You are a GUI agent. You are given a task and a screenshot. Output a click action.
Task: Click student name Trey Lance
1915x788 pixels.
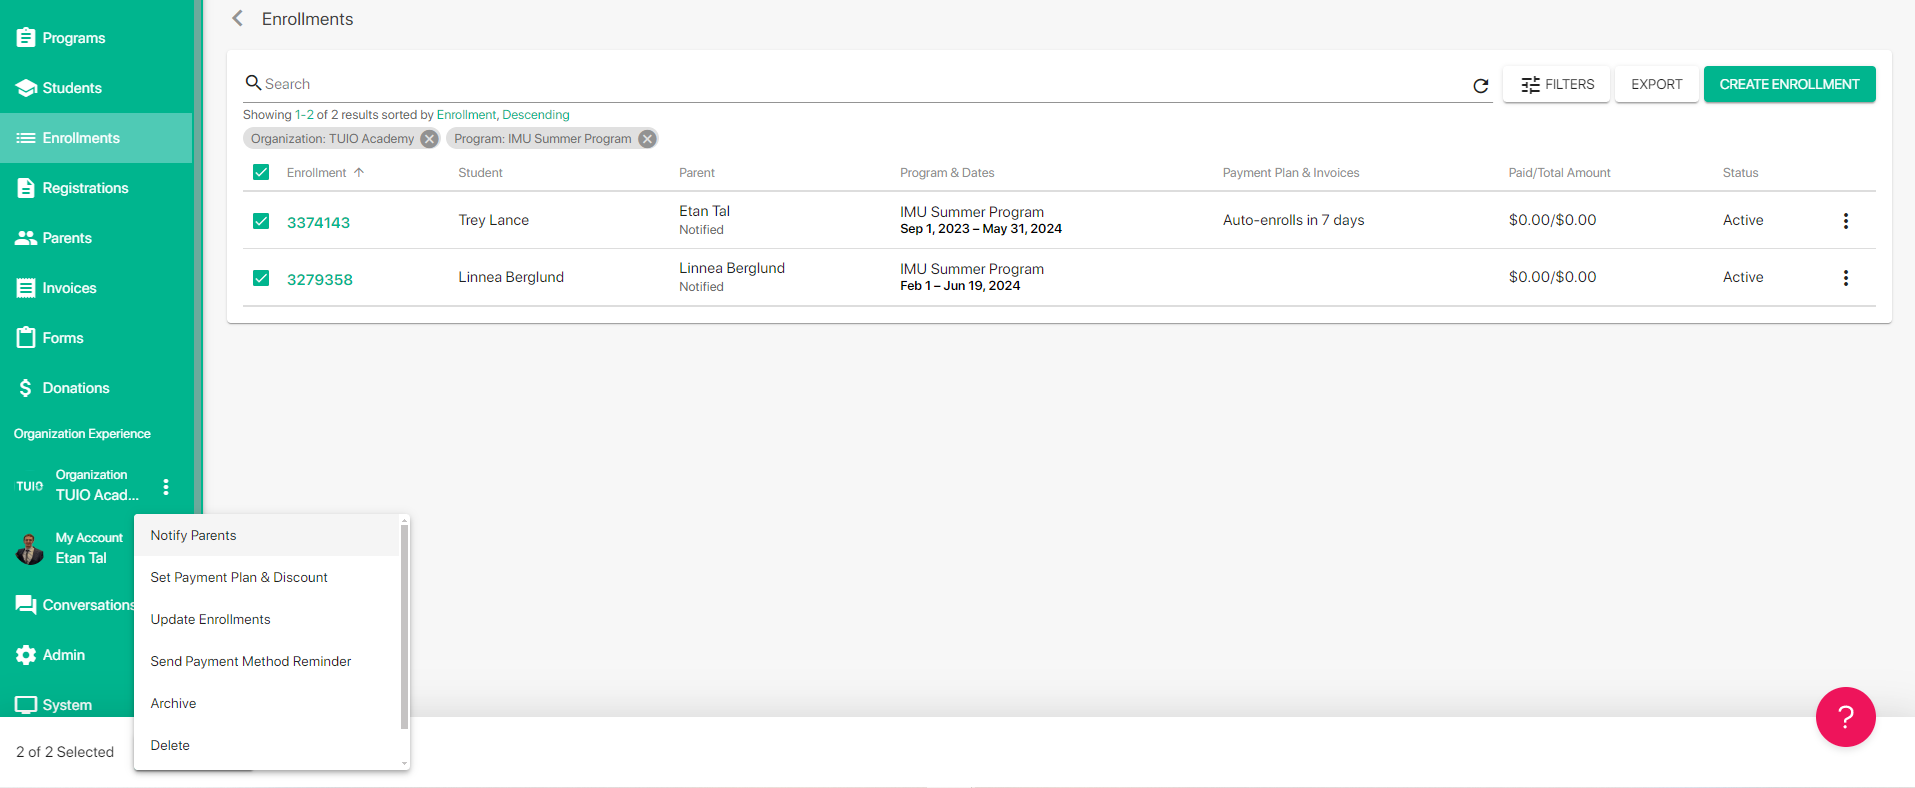coord(494,220)
